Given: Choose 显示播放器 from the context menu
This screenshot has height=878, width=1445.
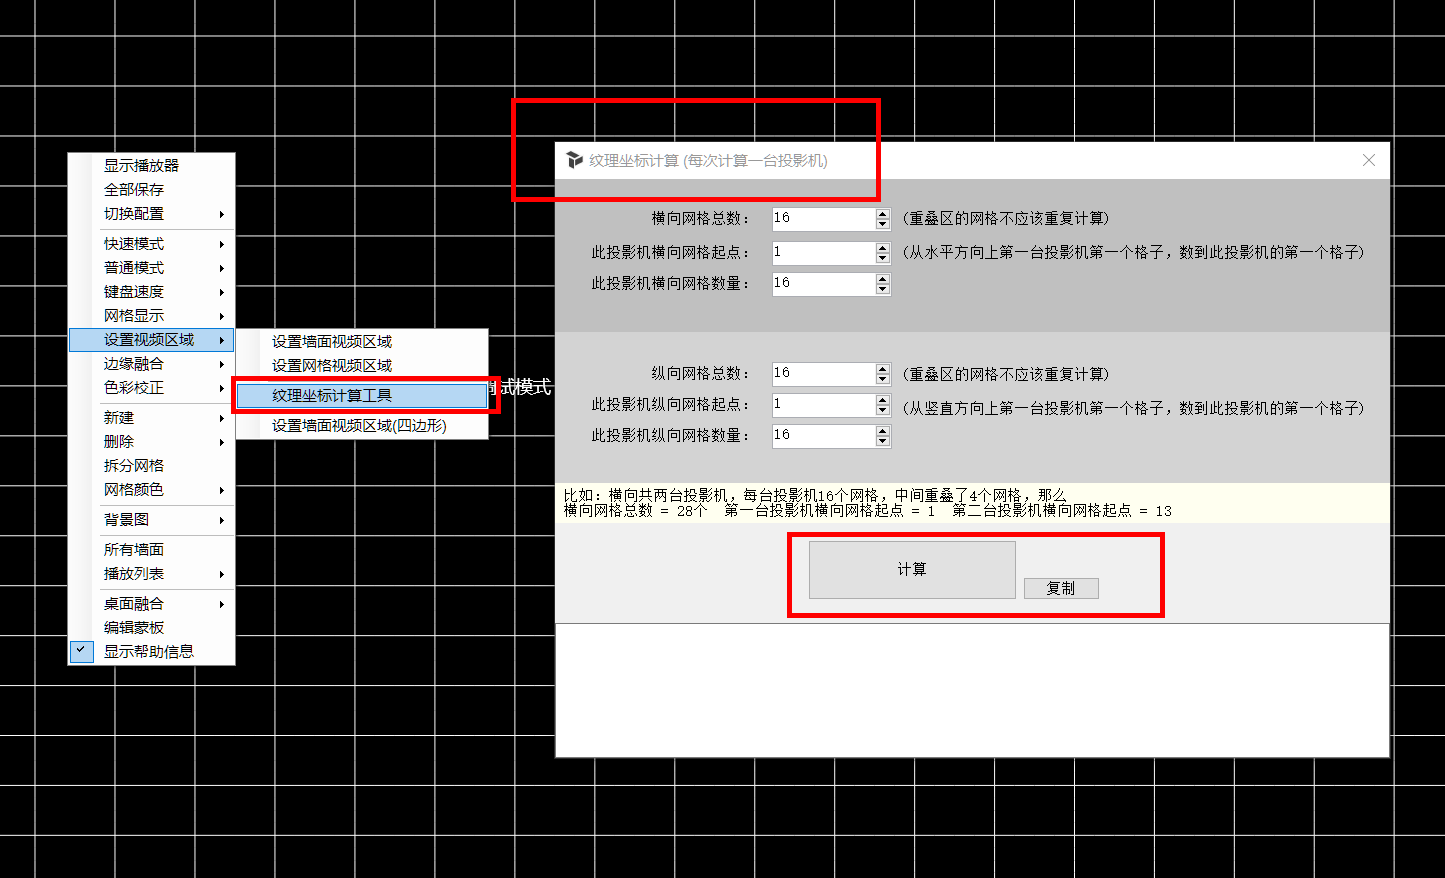Looking at the screenshot, I should pos(152,166).
